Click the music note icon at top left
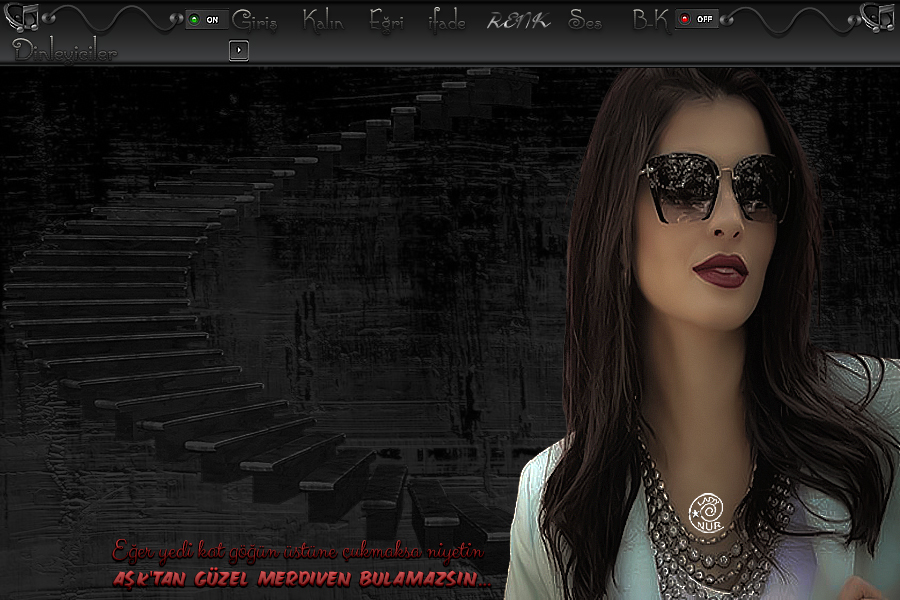The height and width of the screenshot is (600, 900). [x=22, y=16]
